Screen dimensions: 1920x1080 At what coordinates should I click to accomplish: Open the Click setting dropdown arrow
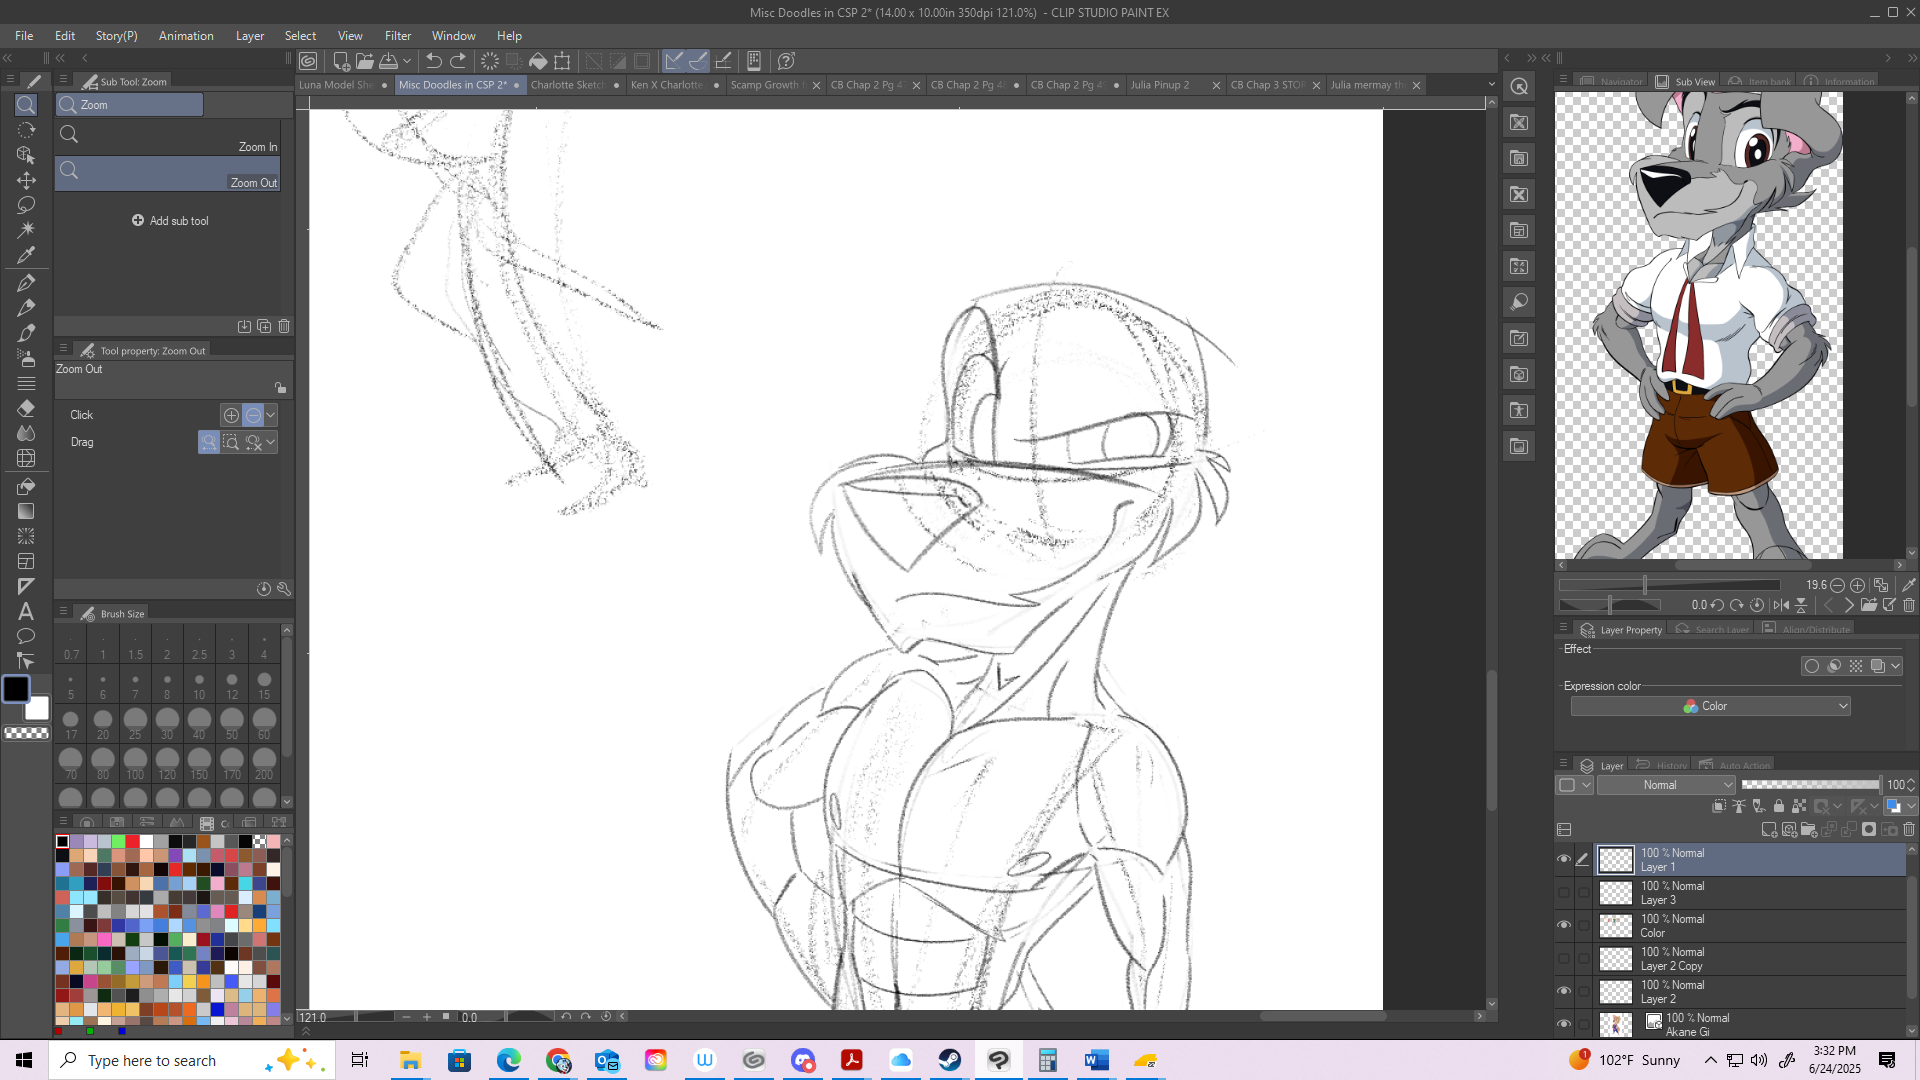[271, 415]
